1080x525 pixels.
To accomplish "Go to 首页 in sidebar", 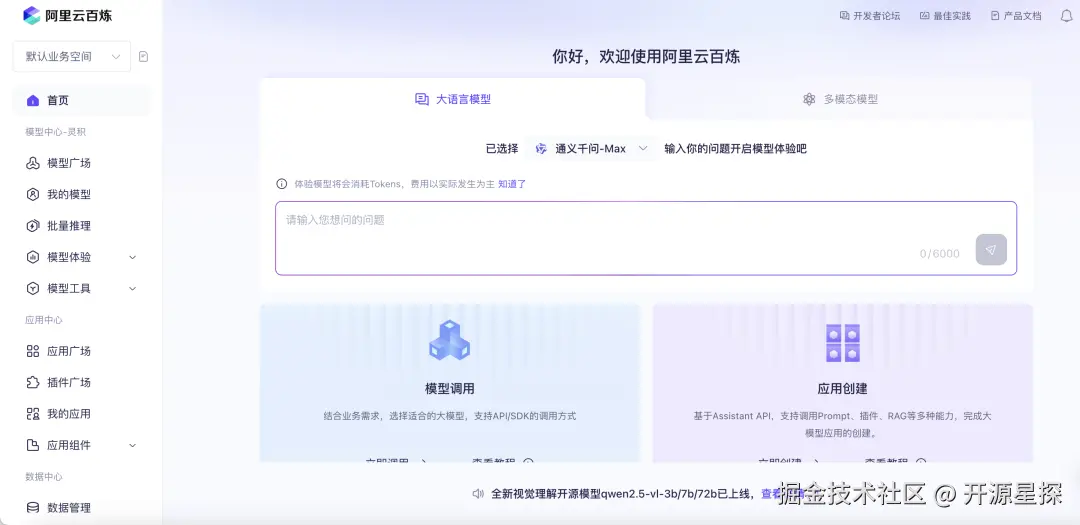I will (81, 101).
